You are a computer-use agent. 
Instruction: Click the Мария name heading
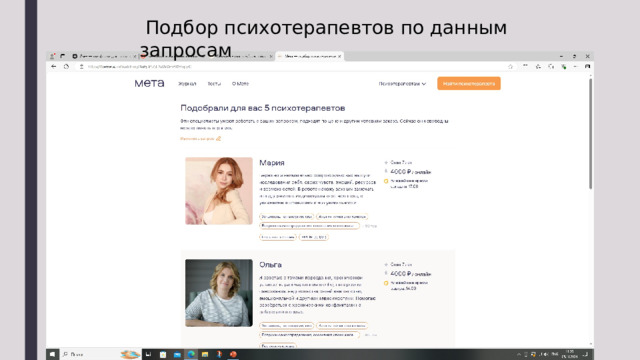(272, 162)
